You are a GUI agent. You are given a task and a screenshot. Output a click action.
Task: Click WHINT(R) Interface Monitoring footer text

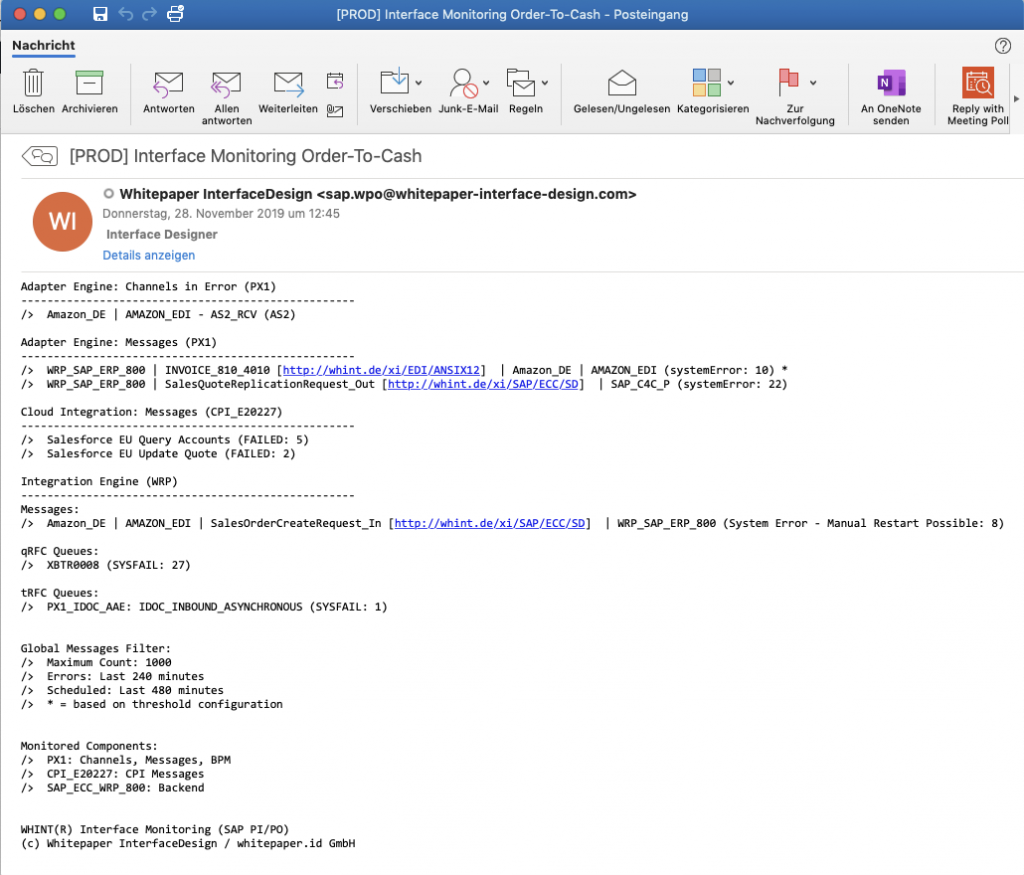155,829
